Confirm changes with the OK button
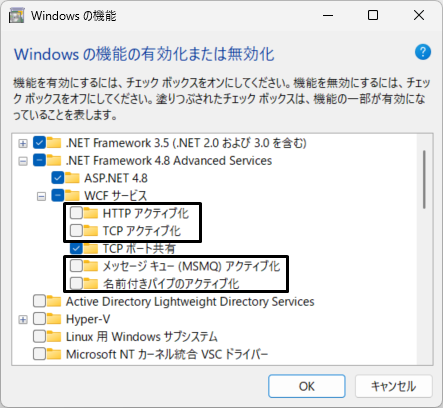The image size is (443, 408). tap(307, 386)
